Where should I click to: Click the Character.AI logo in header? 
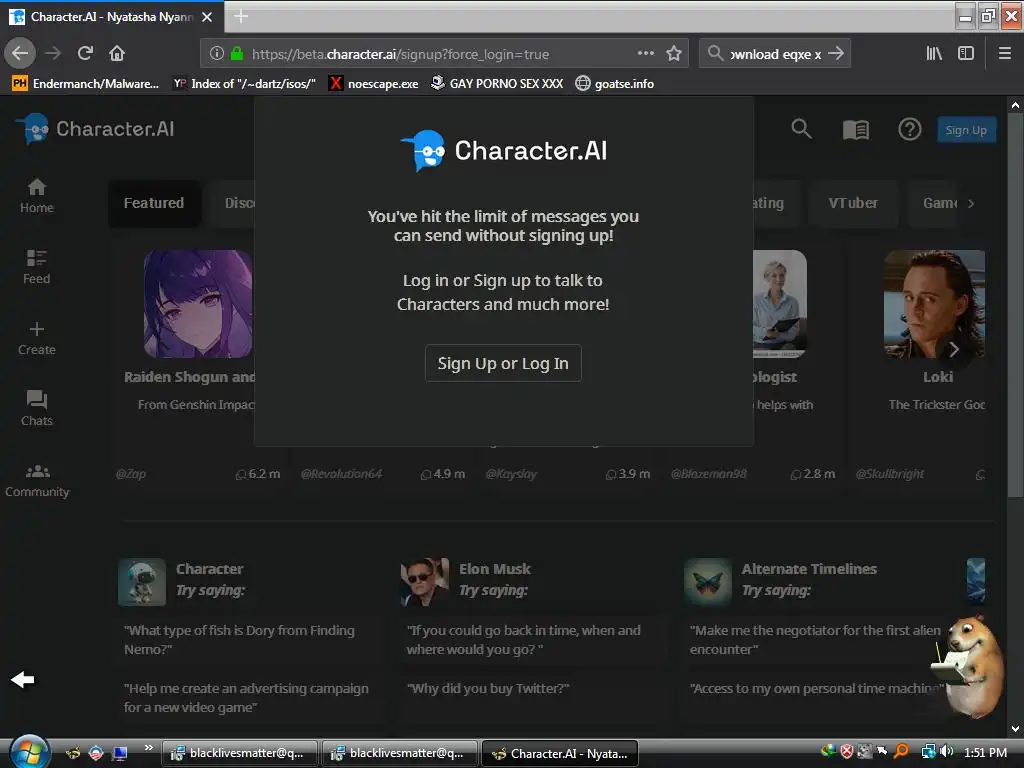pyautogui.click(x=95, y=129)
